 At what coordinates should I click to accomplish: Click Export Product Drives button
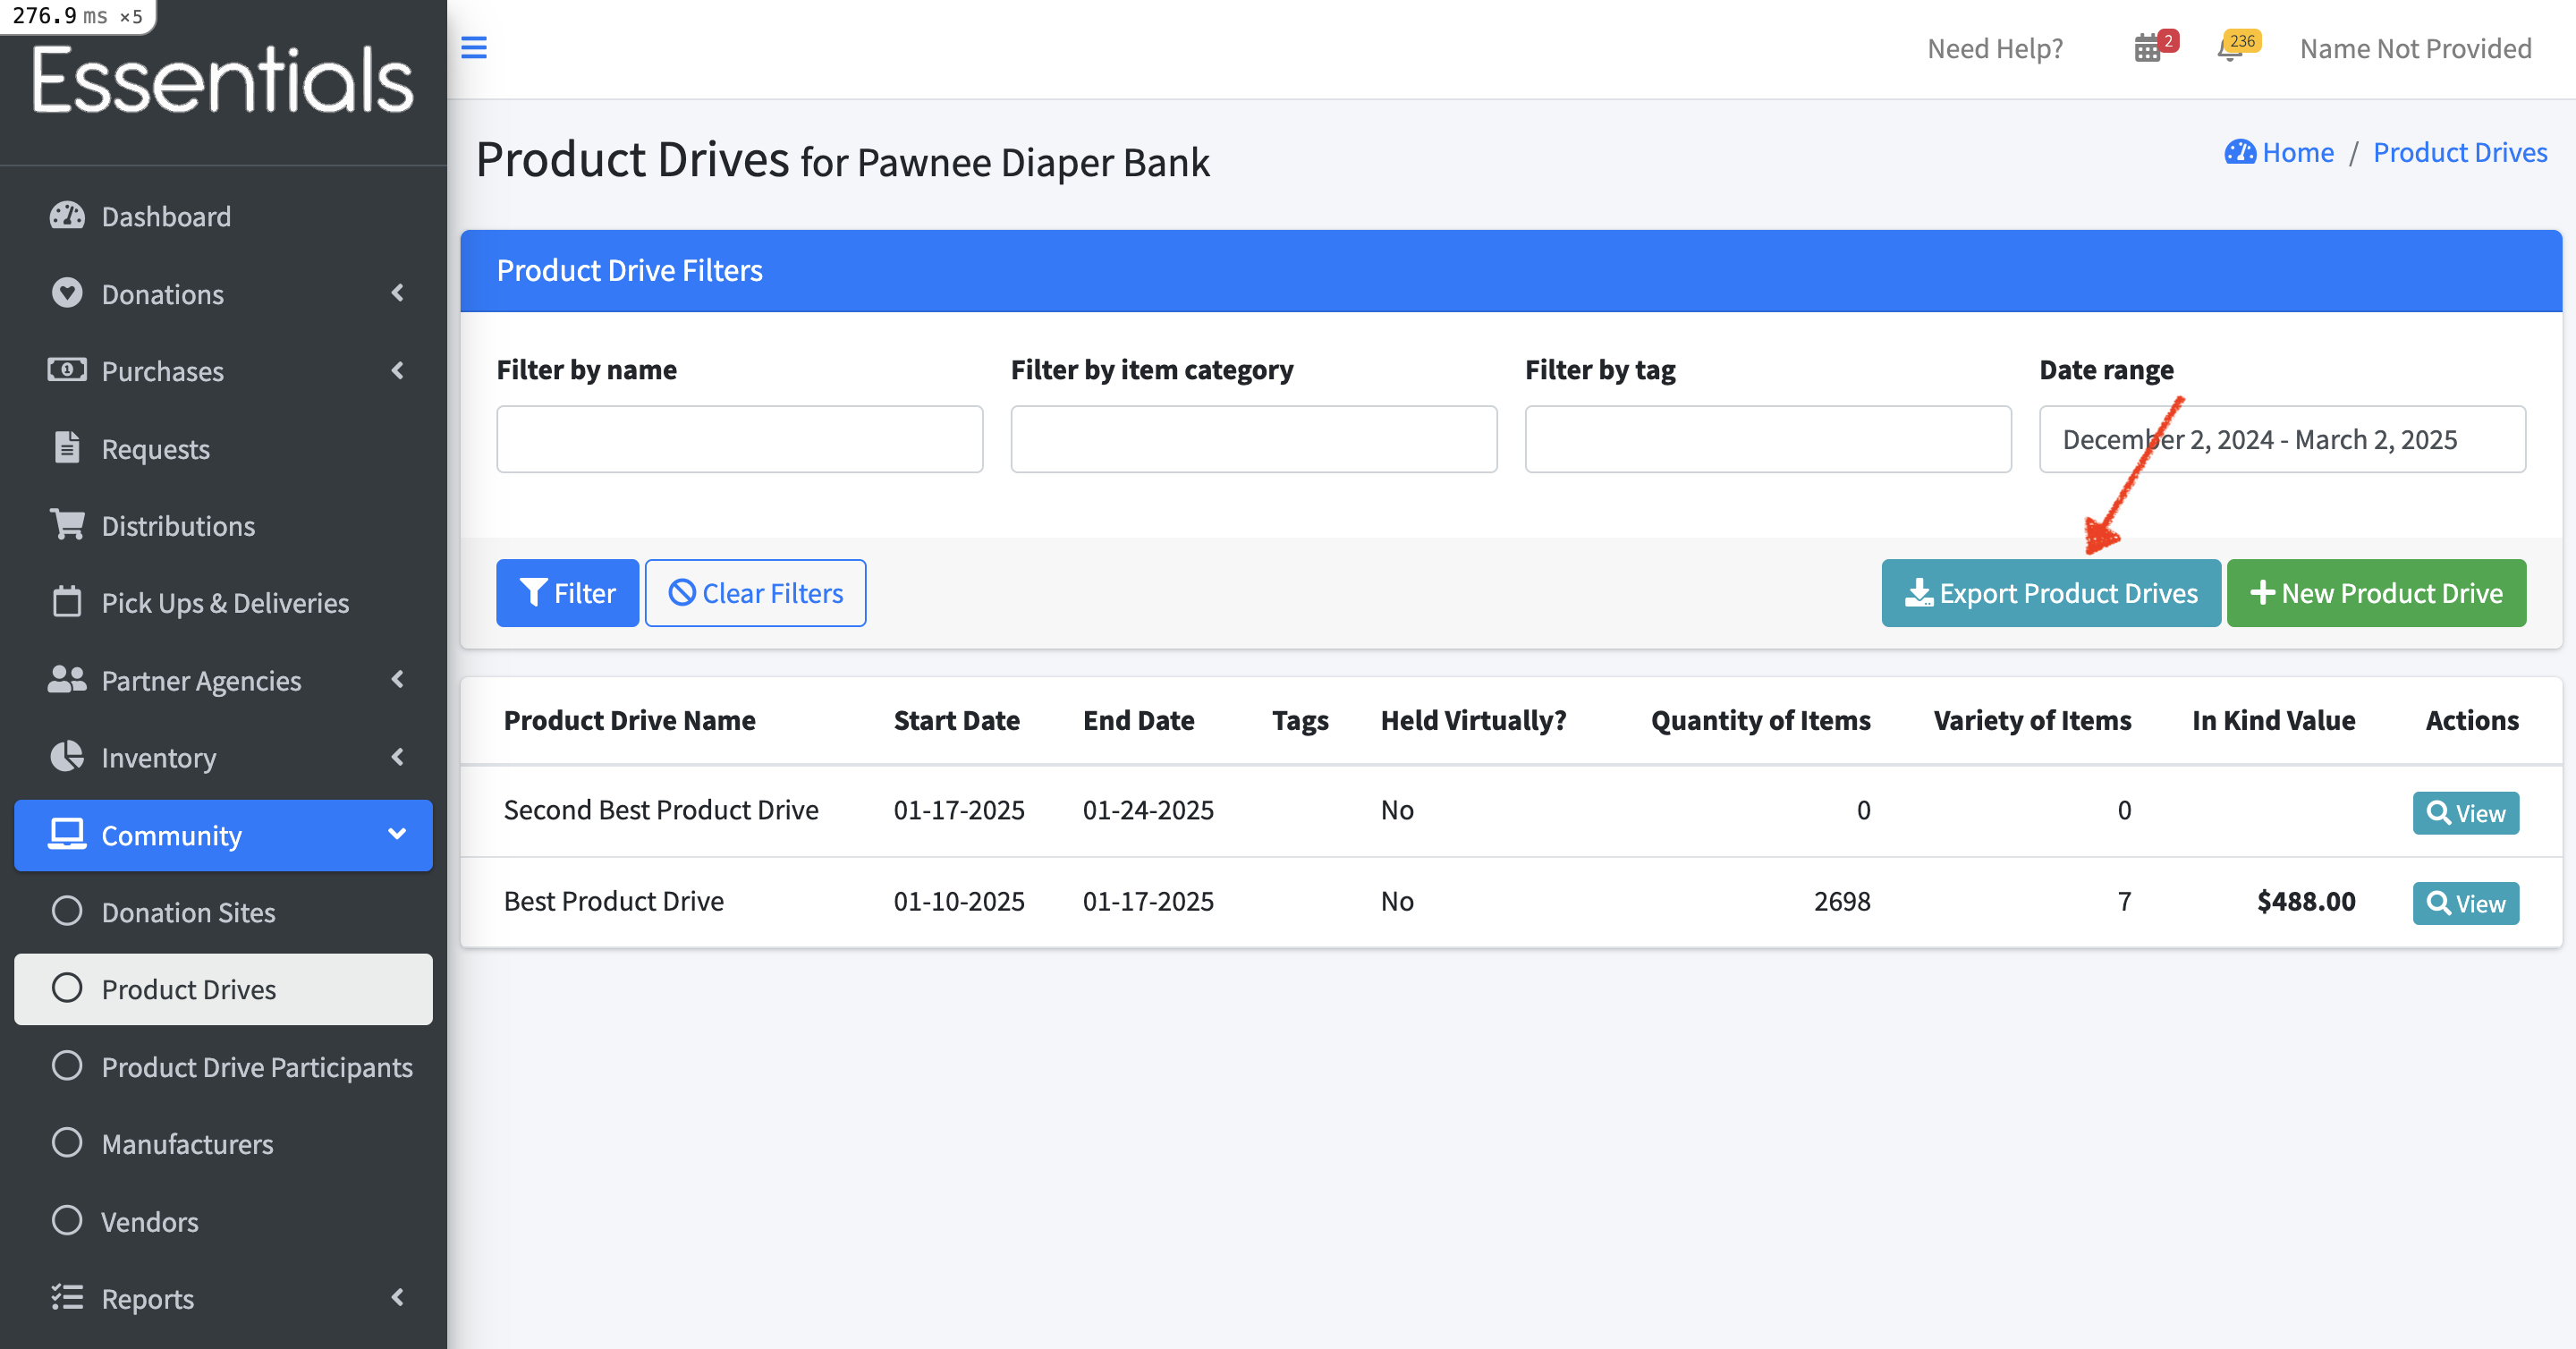[x=2051, y=593]
